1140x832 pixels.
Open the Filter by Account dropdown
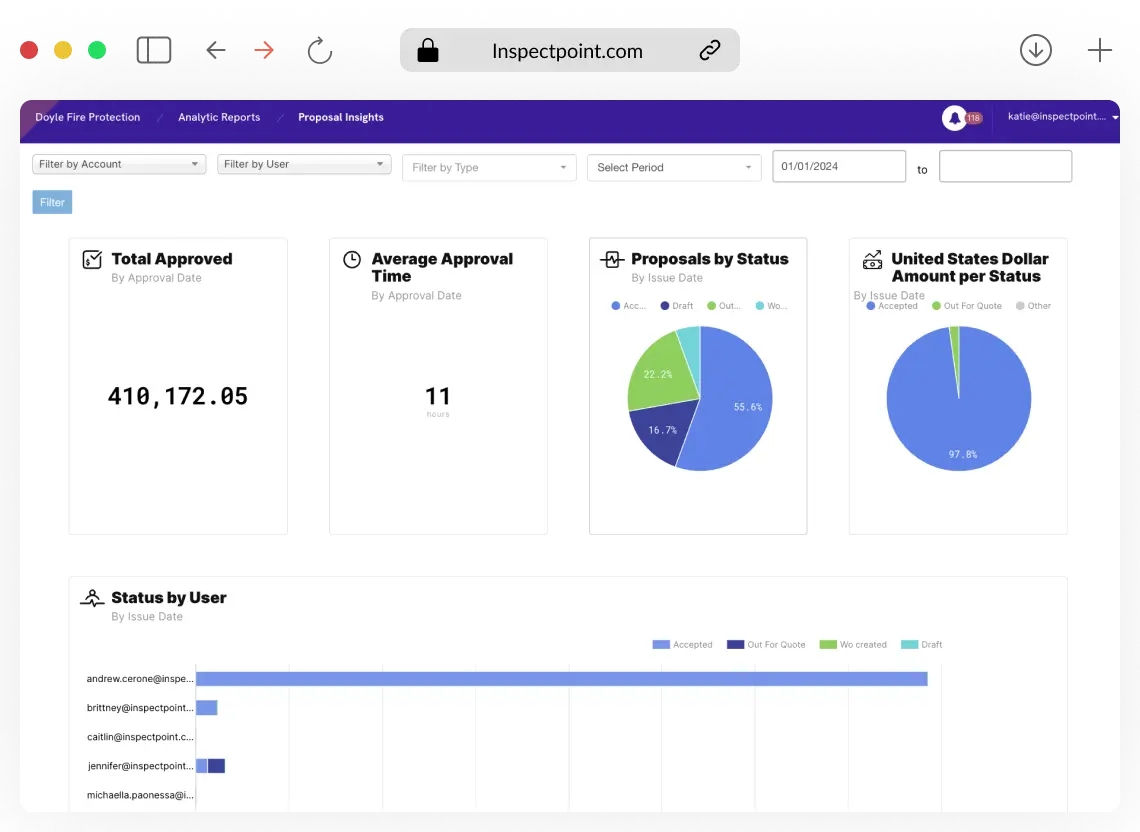[119, 164]
